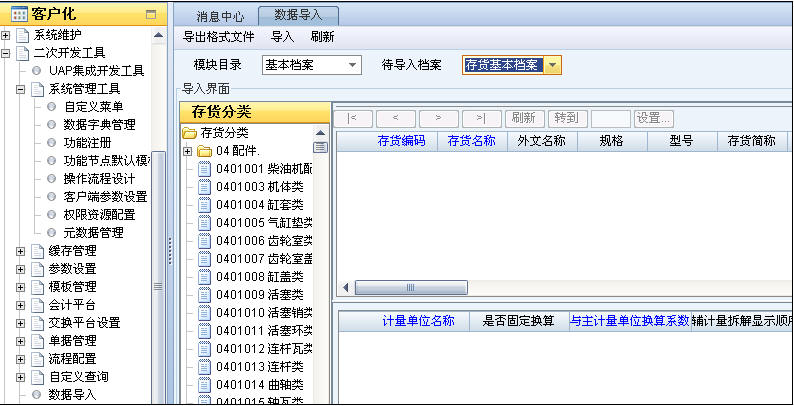Expand the 04 配件 folder node

coord(188,151)
